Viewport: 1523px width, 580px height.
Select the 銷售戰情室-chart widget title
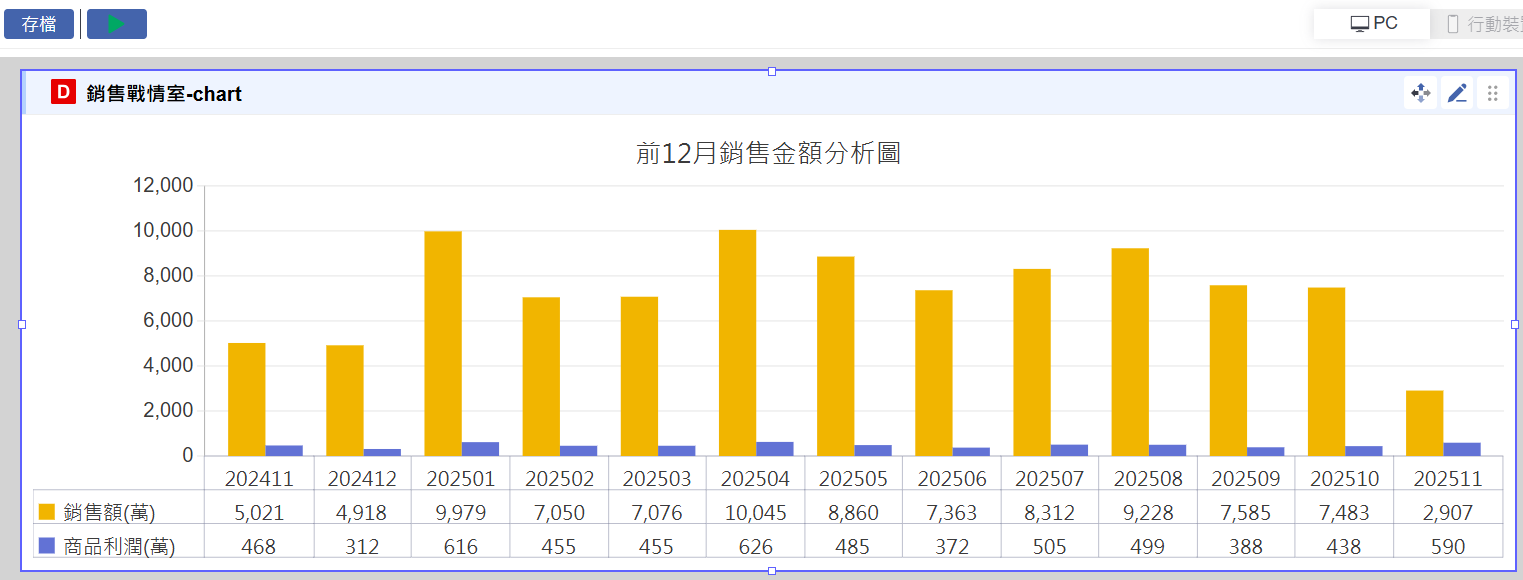[164, 94]
